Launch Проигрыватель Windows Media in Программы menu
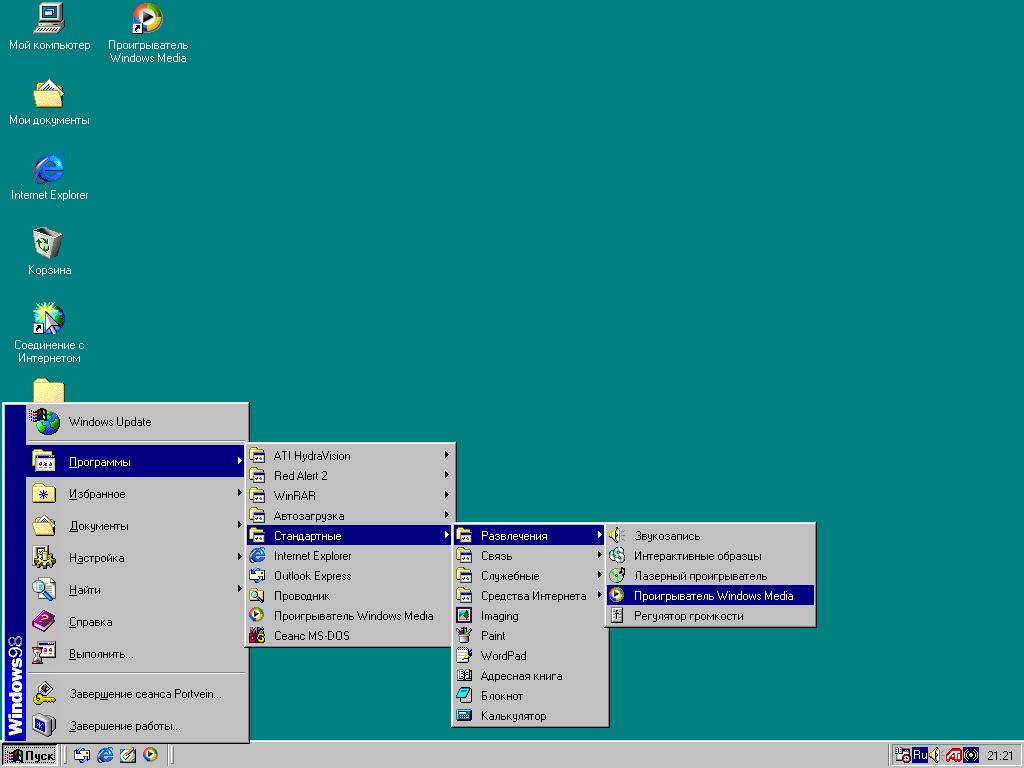 click(x=349, y=615)
